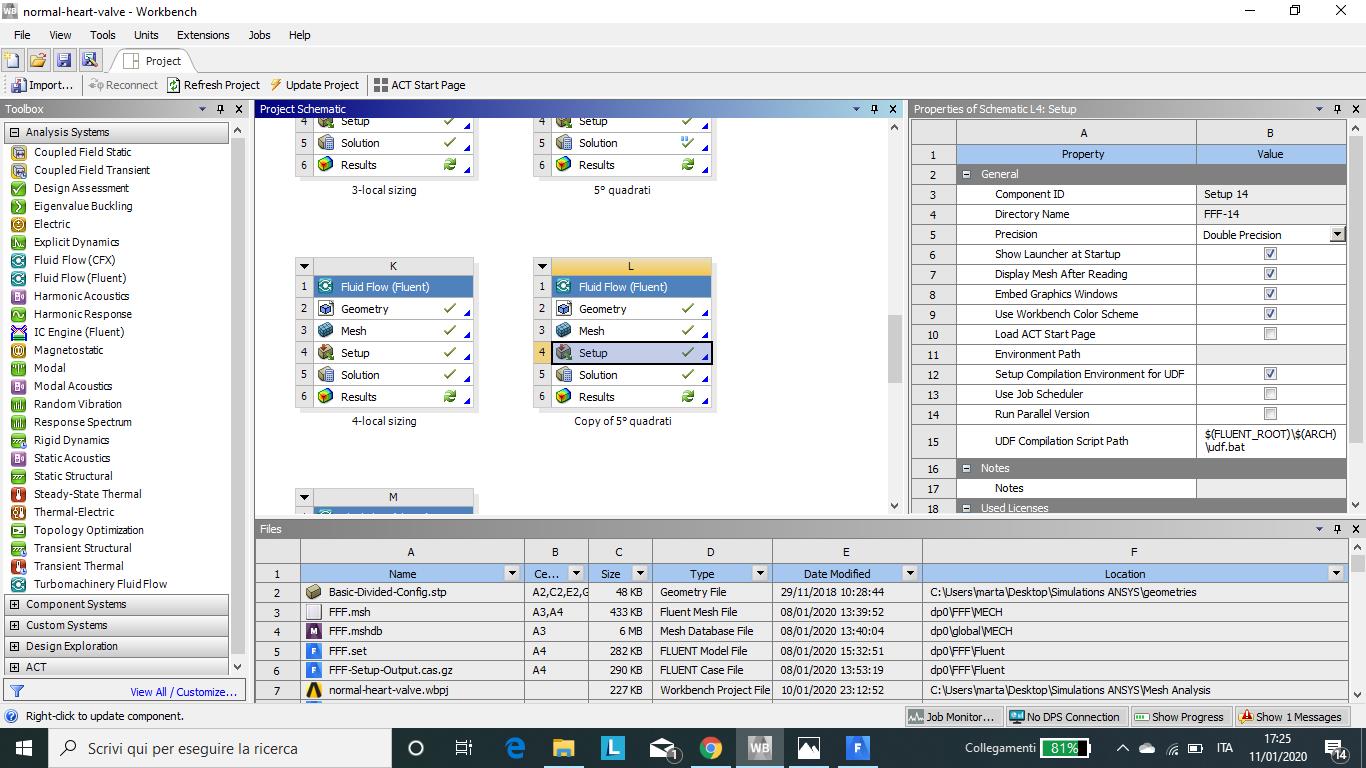1366x768 pixels.
Task: Toggle Display Mesh After Reading checkbox
Action: [x=1270, y=274]
